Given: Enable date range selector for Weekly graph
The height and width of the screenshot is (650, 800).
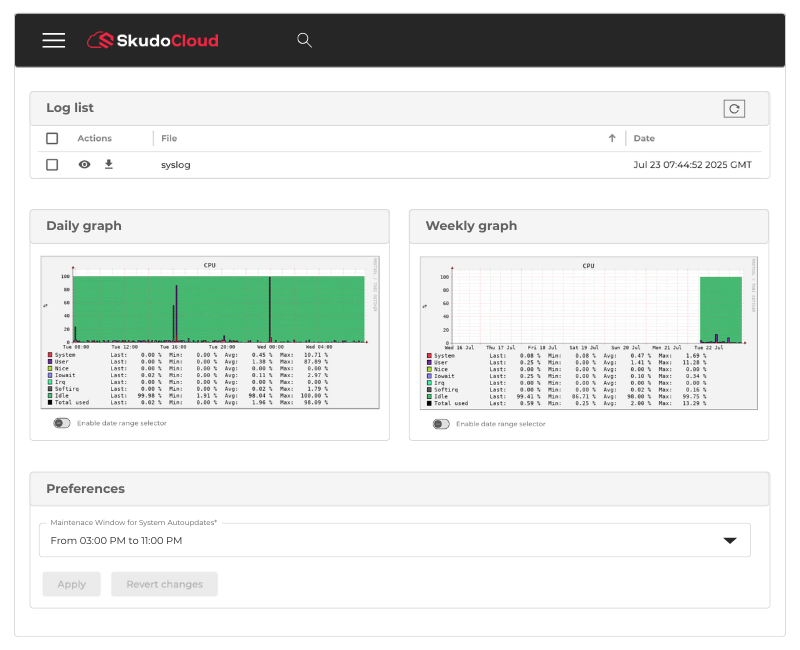Looking at the screenshot, I should [x=441, y=424].
